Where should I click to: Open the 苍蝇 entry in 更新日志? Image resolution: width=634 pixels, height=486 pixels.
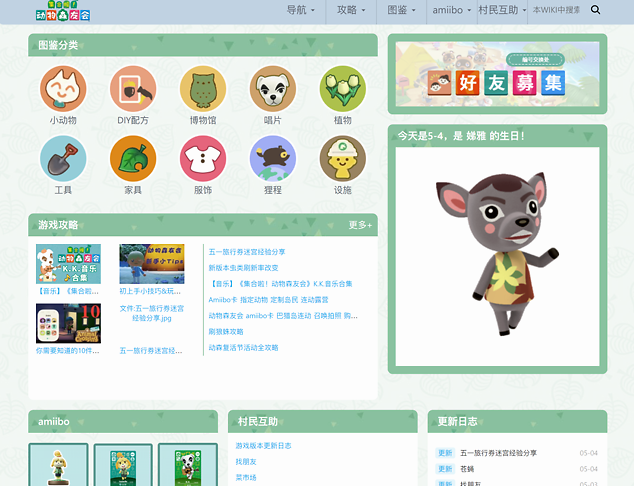tap(467, 469)
